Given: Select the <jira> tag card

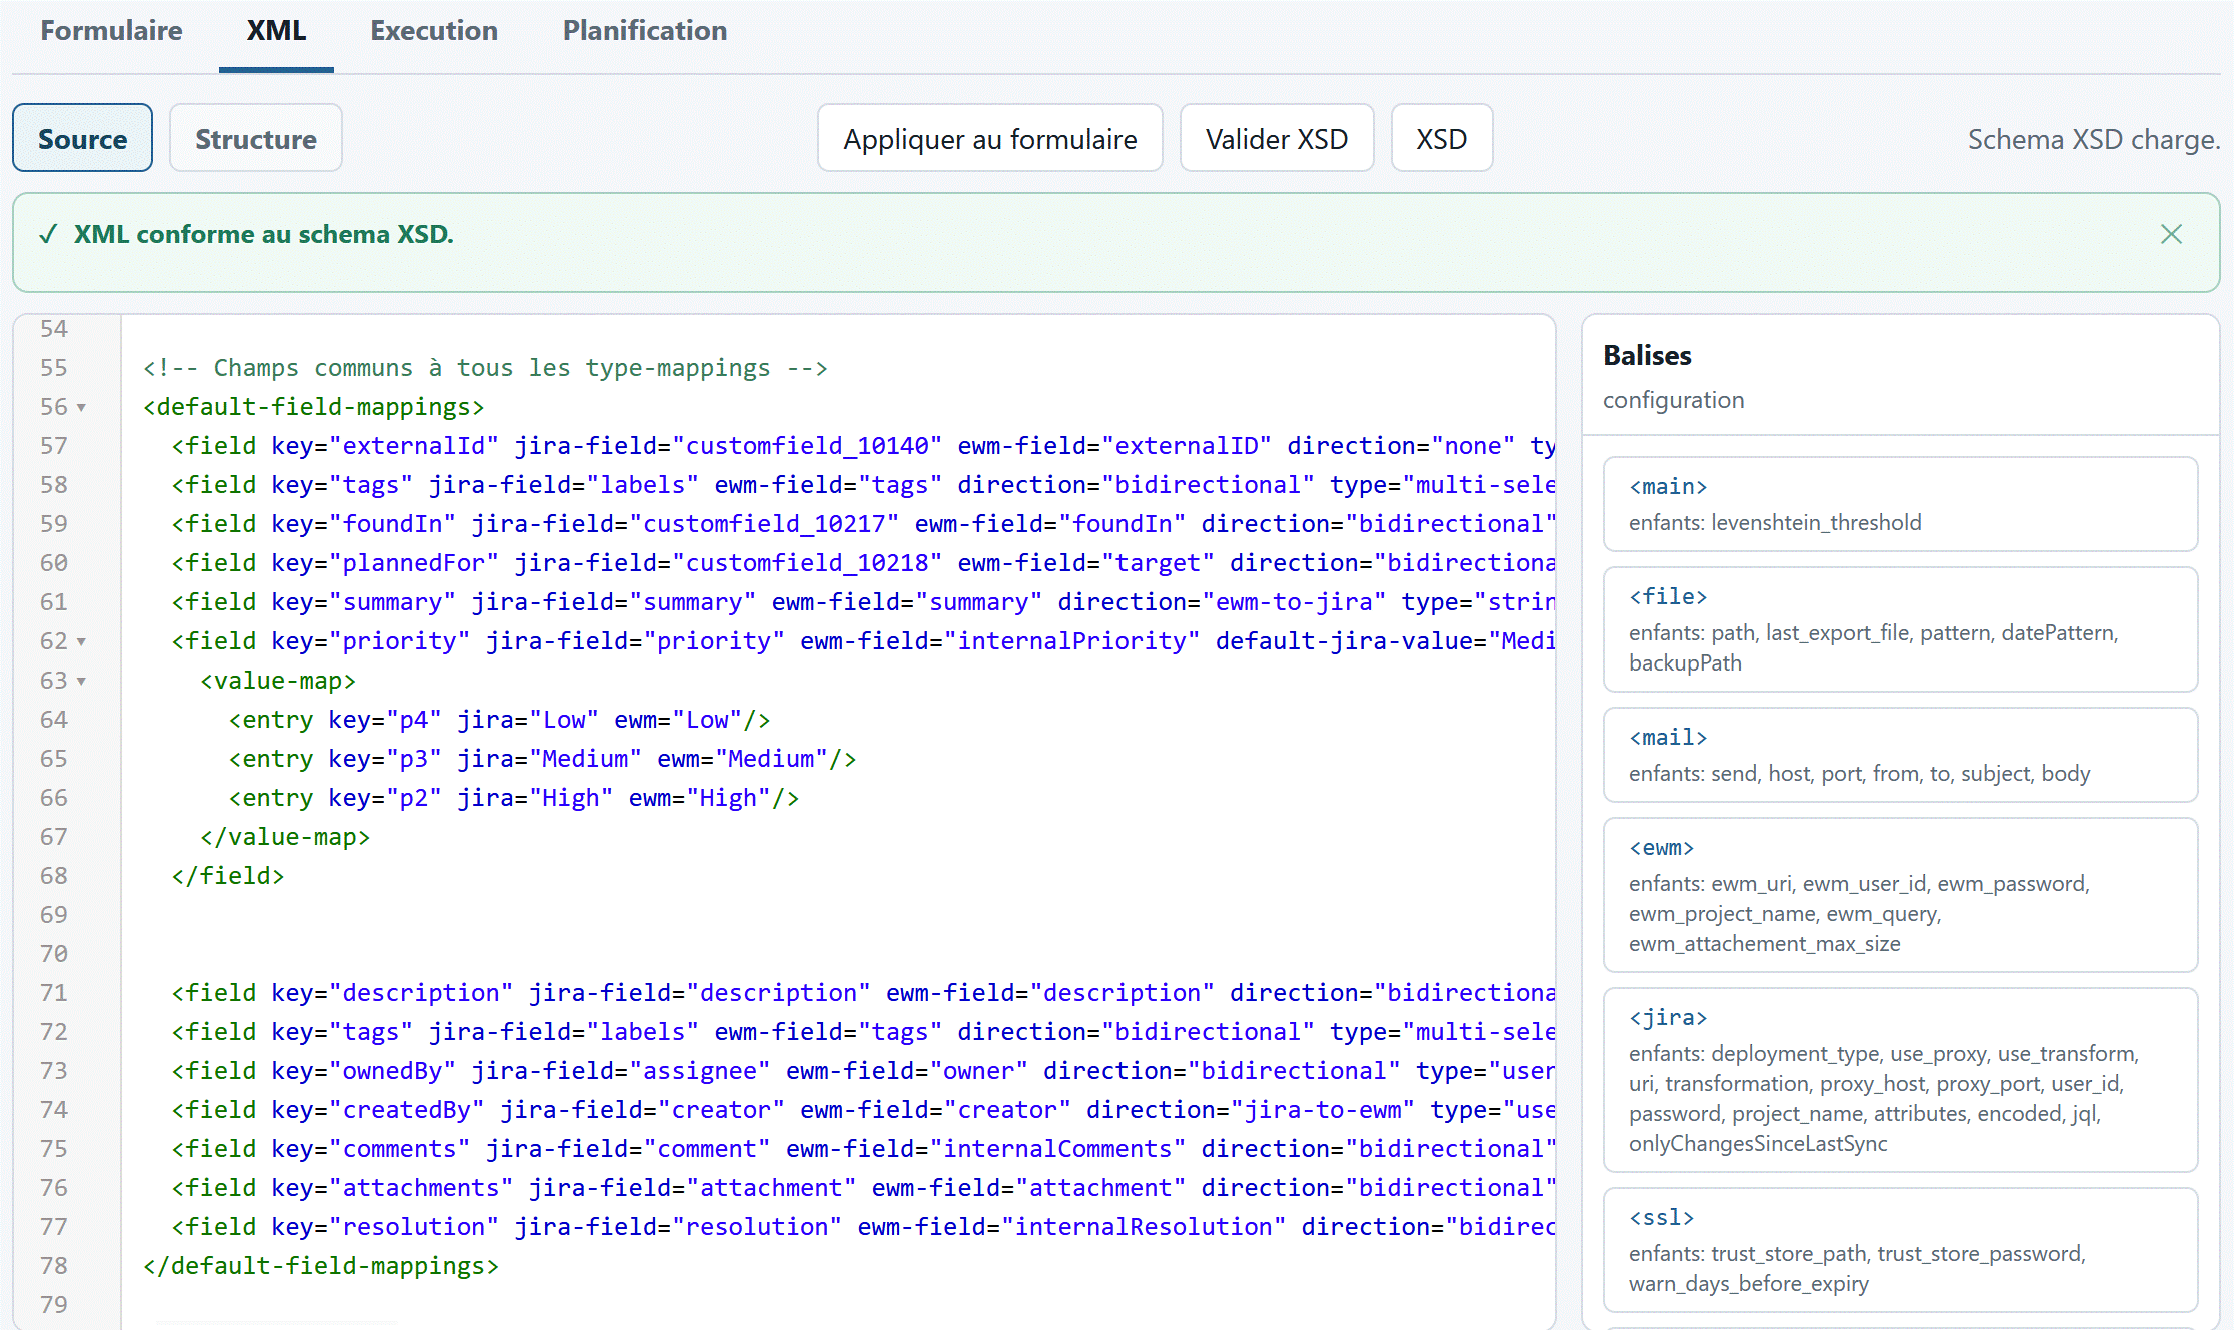Looking at the screenshot, I should pyautogui.click(x=1900, y=1080).
